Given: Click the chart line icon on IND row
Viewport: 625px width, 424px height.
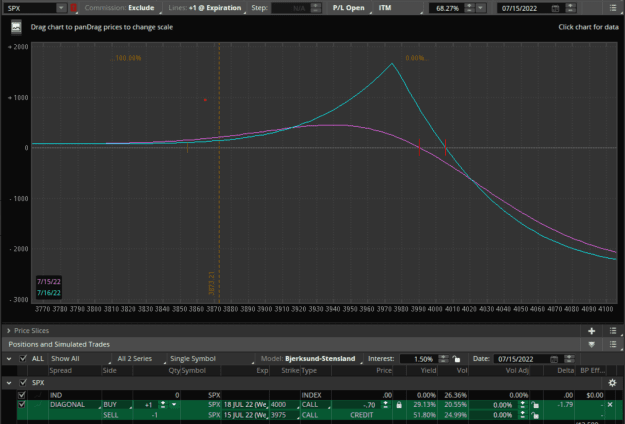Looking at the screenshot, I should (38, 395).
